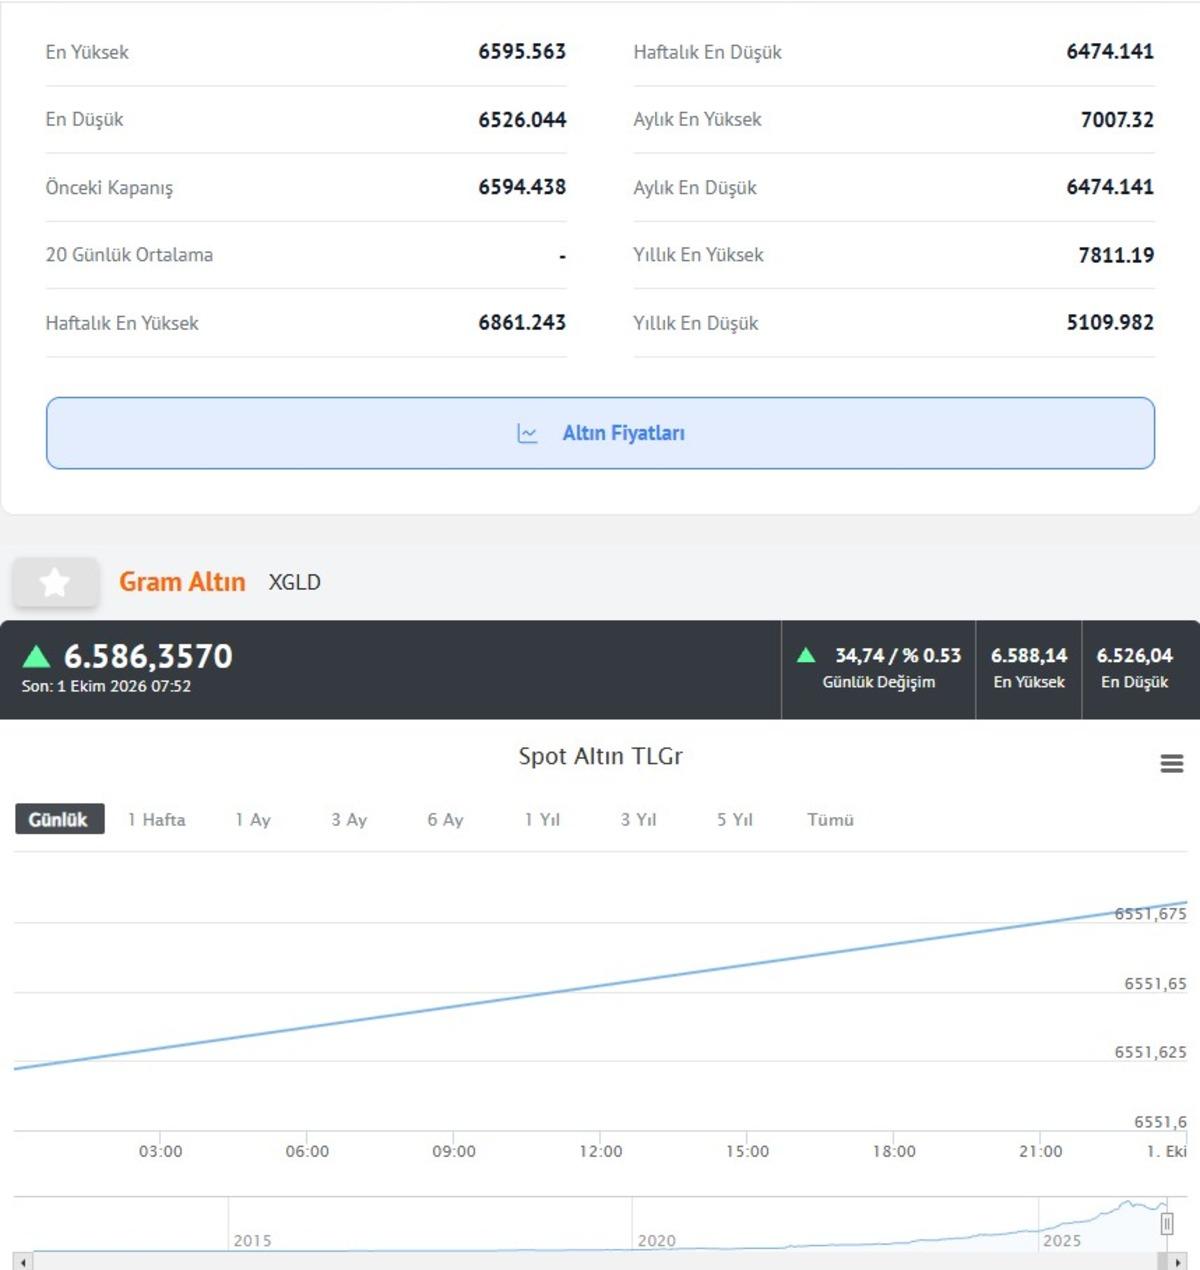Click the Haftalık En Düşük label
The height and width of the screenshot is (1270, 1200).
pyautogui.click(x=707, y=52)
